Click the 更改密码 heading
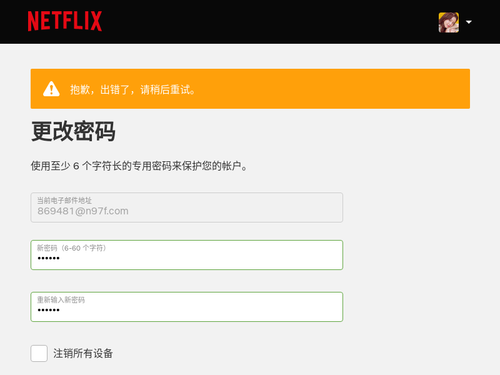 73,131
